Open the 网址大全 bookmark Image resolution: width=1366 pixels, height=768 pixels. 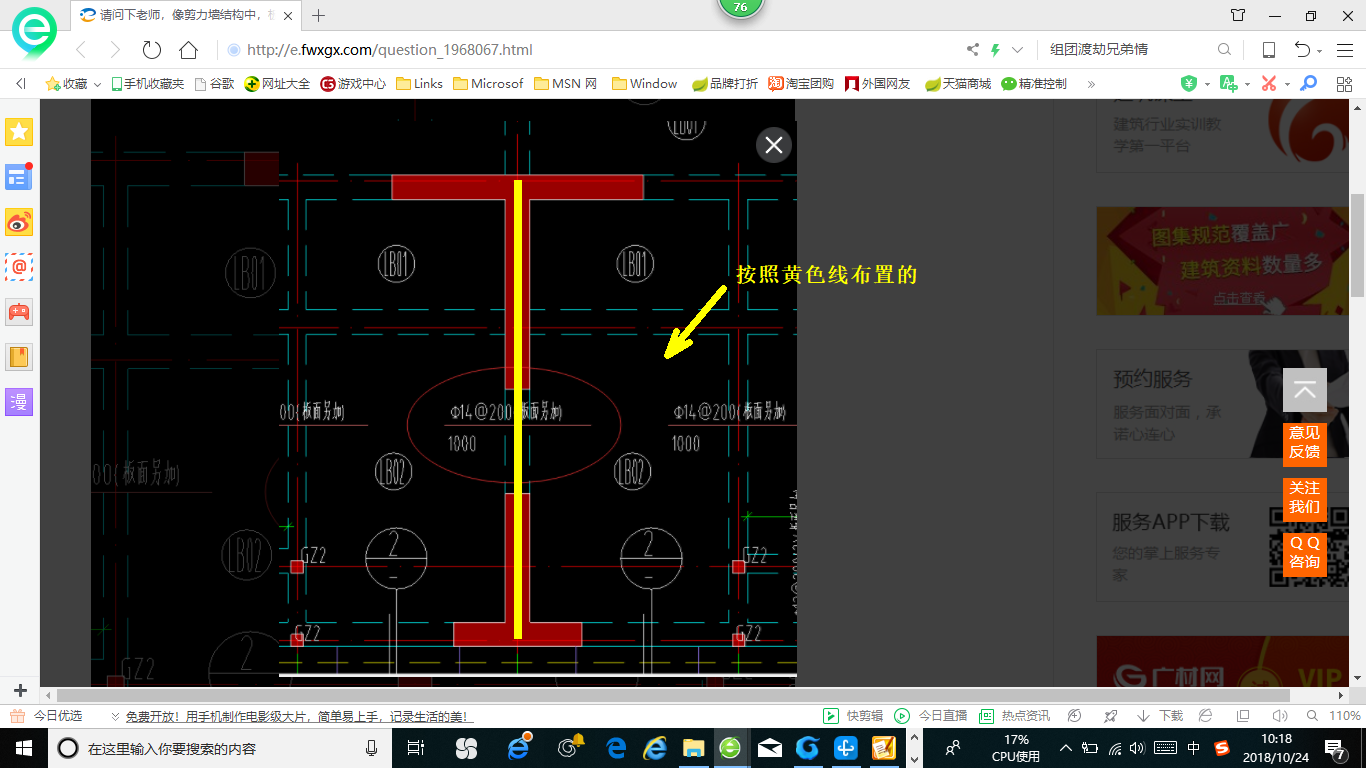tap(277, 84)
